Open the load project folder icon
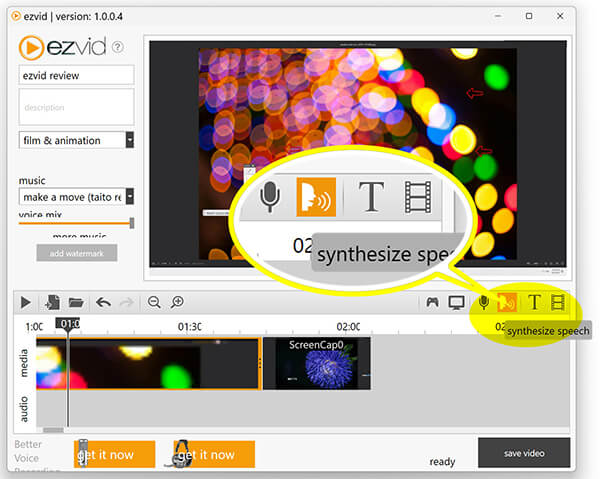The height and width of the screenshot is (479, 600). (x=76, y=303)
